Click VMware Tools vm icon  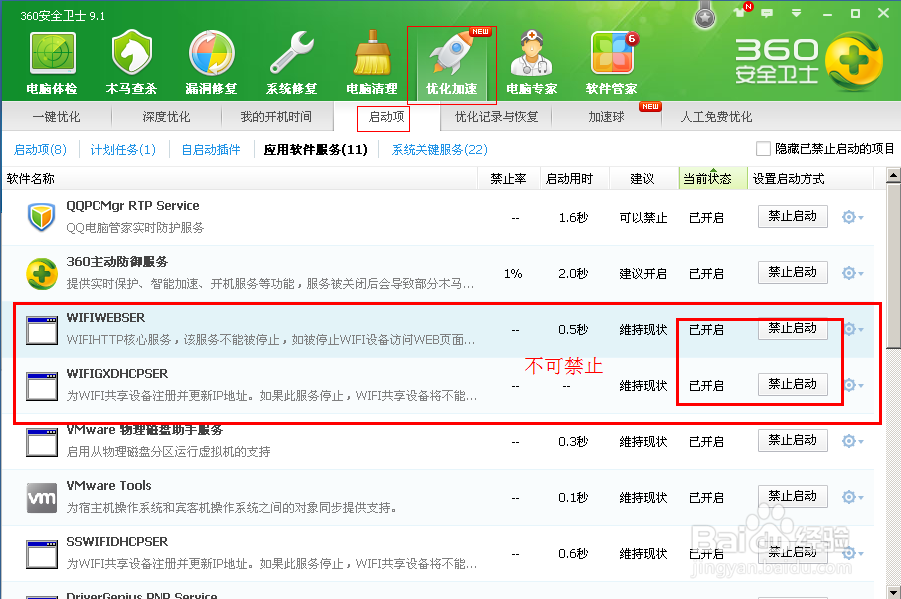coord(42,498)
